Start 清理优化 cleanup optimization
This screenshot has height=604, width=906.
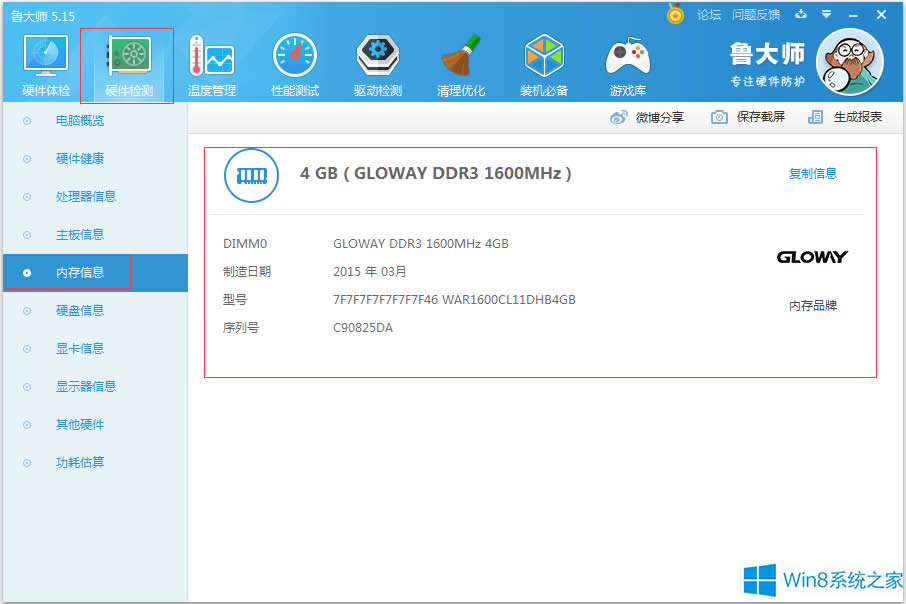pos(460,63)
